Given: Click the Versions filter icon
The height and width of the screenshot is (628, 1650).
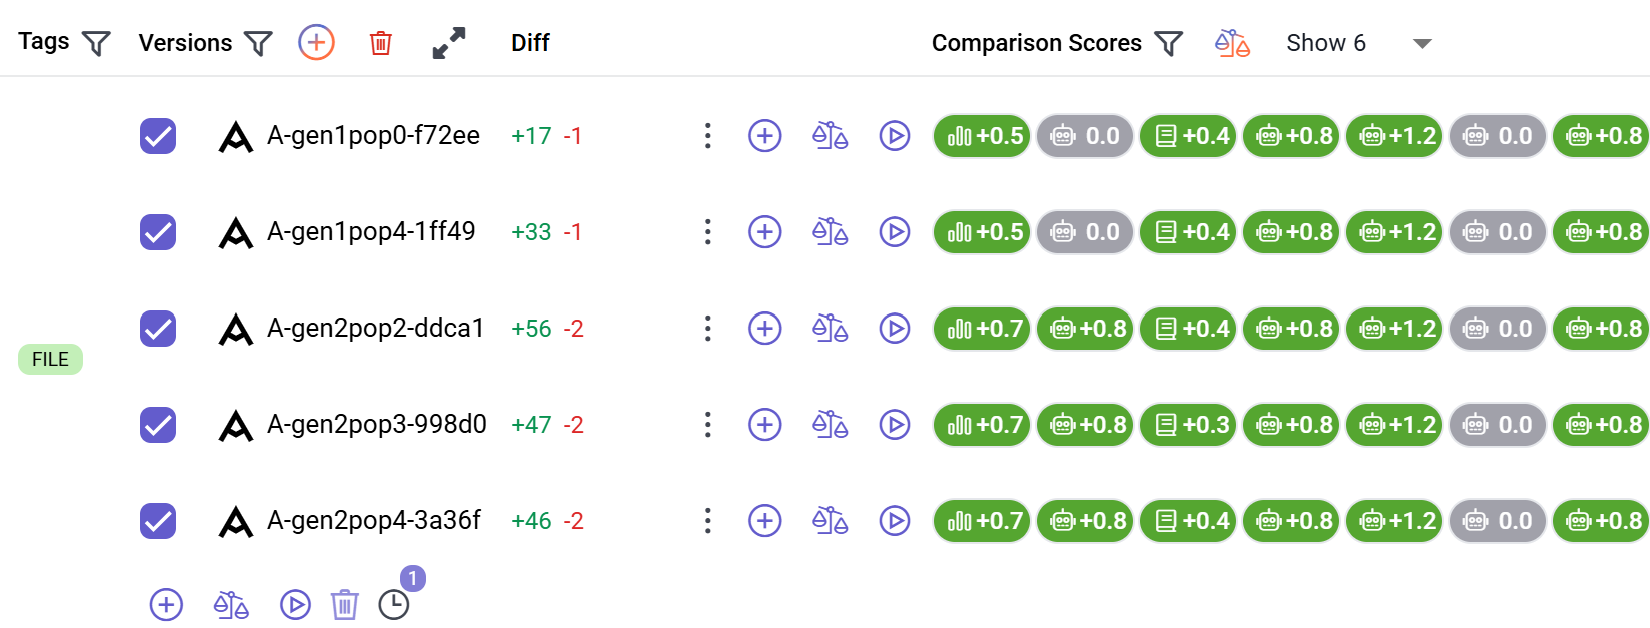Looking at the screenshot, I should tap(257, 42).
